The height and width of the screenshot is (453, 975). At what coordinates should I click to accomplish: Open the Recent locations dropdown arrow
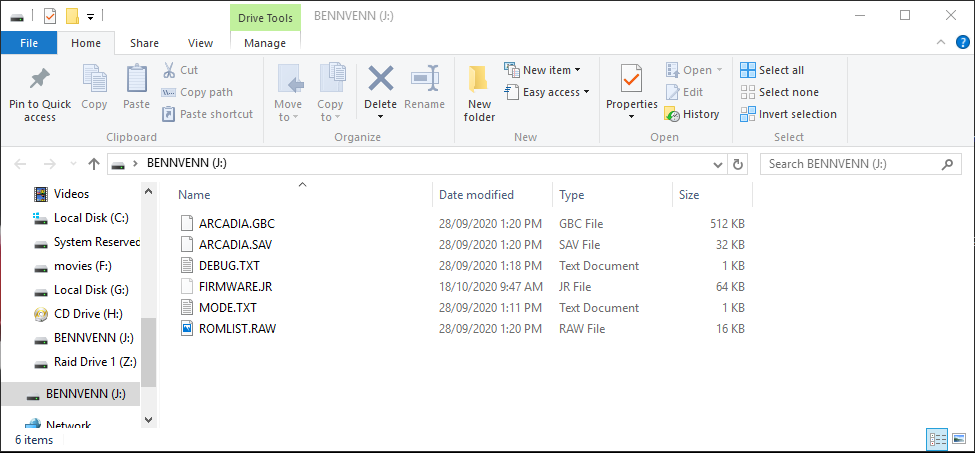(x=73, y=164)
